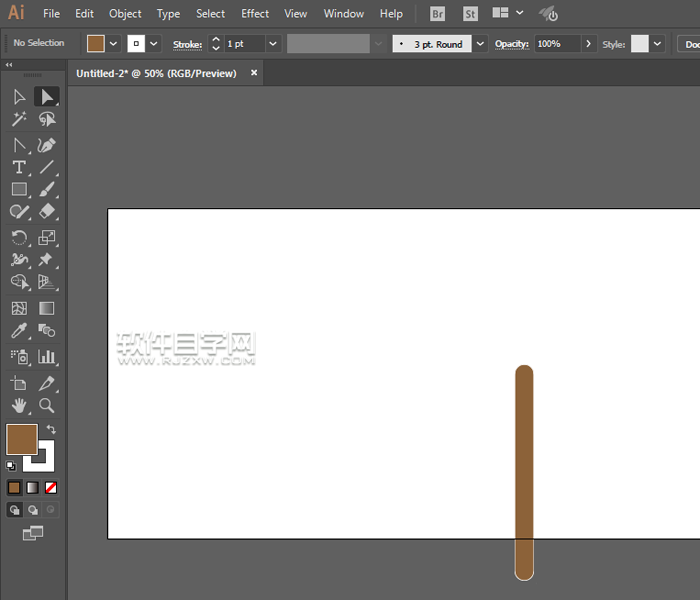Switch to Gradient paint mode

click(x=32, y=488)
